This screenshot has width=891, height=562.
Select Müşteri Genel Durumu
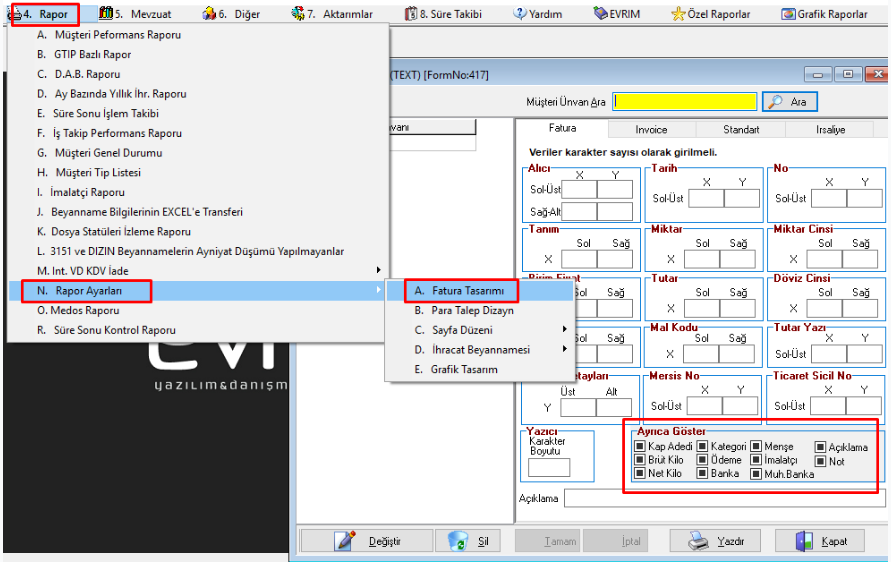(x=198, y=153)
